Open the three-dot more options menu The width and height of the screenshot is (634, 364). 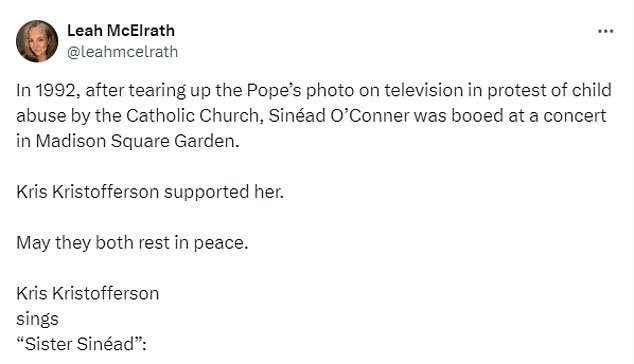point(605,31)
